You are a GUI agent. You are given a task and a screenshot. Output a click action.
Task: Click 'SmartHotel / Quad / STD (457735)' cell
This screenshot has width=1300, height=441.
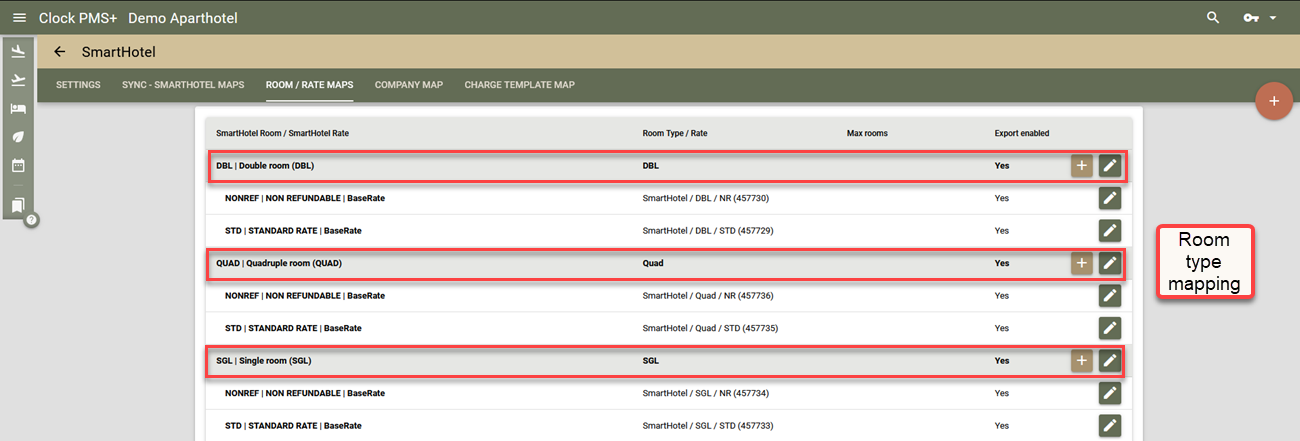[x=709, y=328]
